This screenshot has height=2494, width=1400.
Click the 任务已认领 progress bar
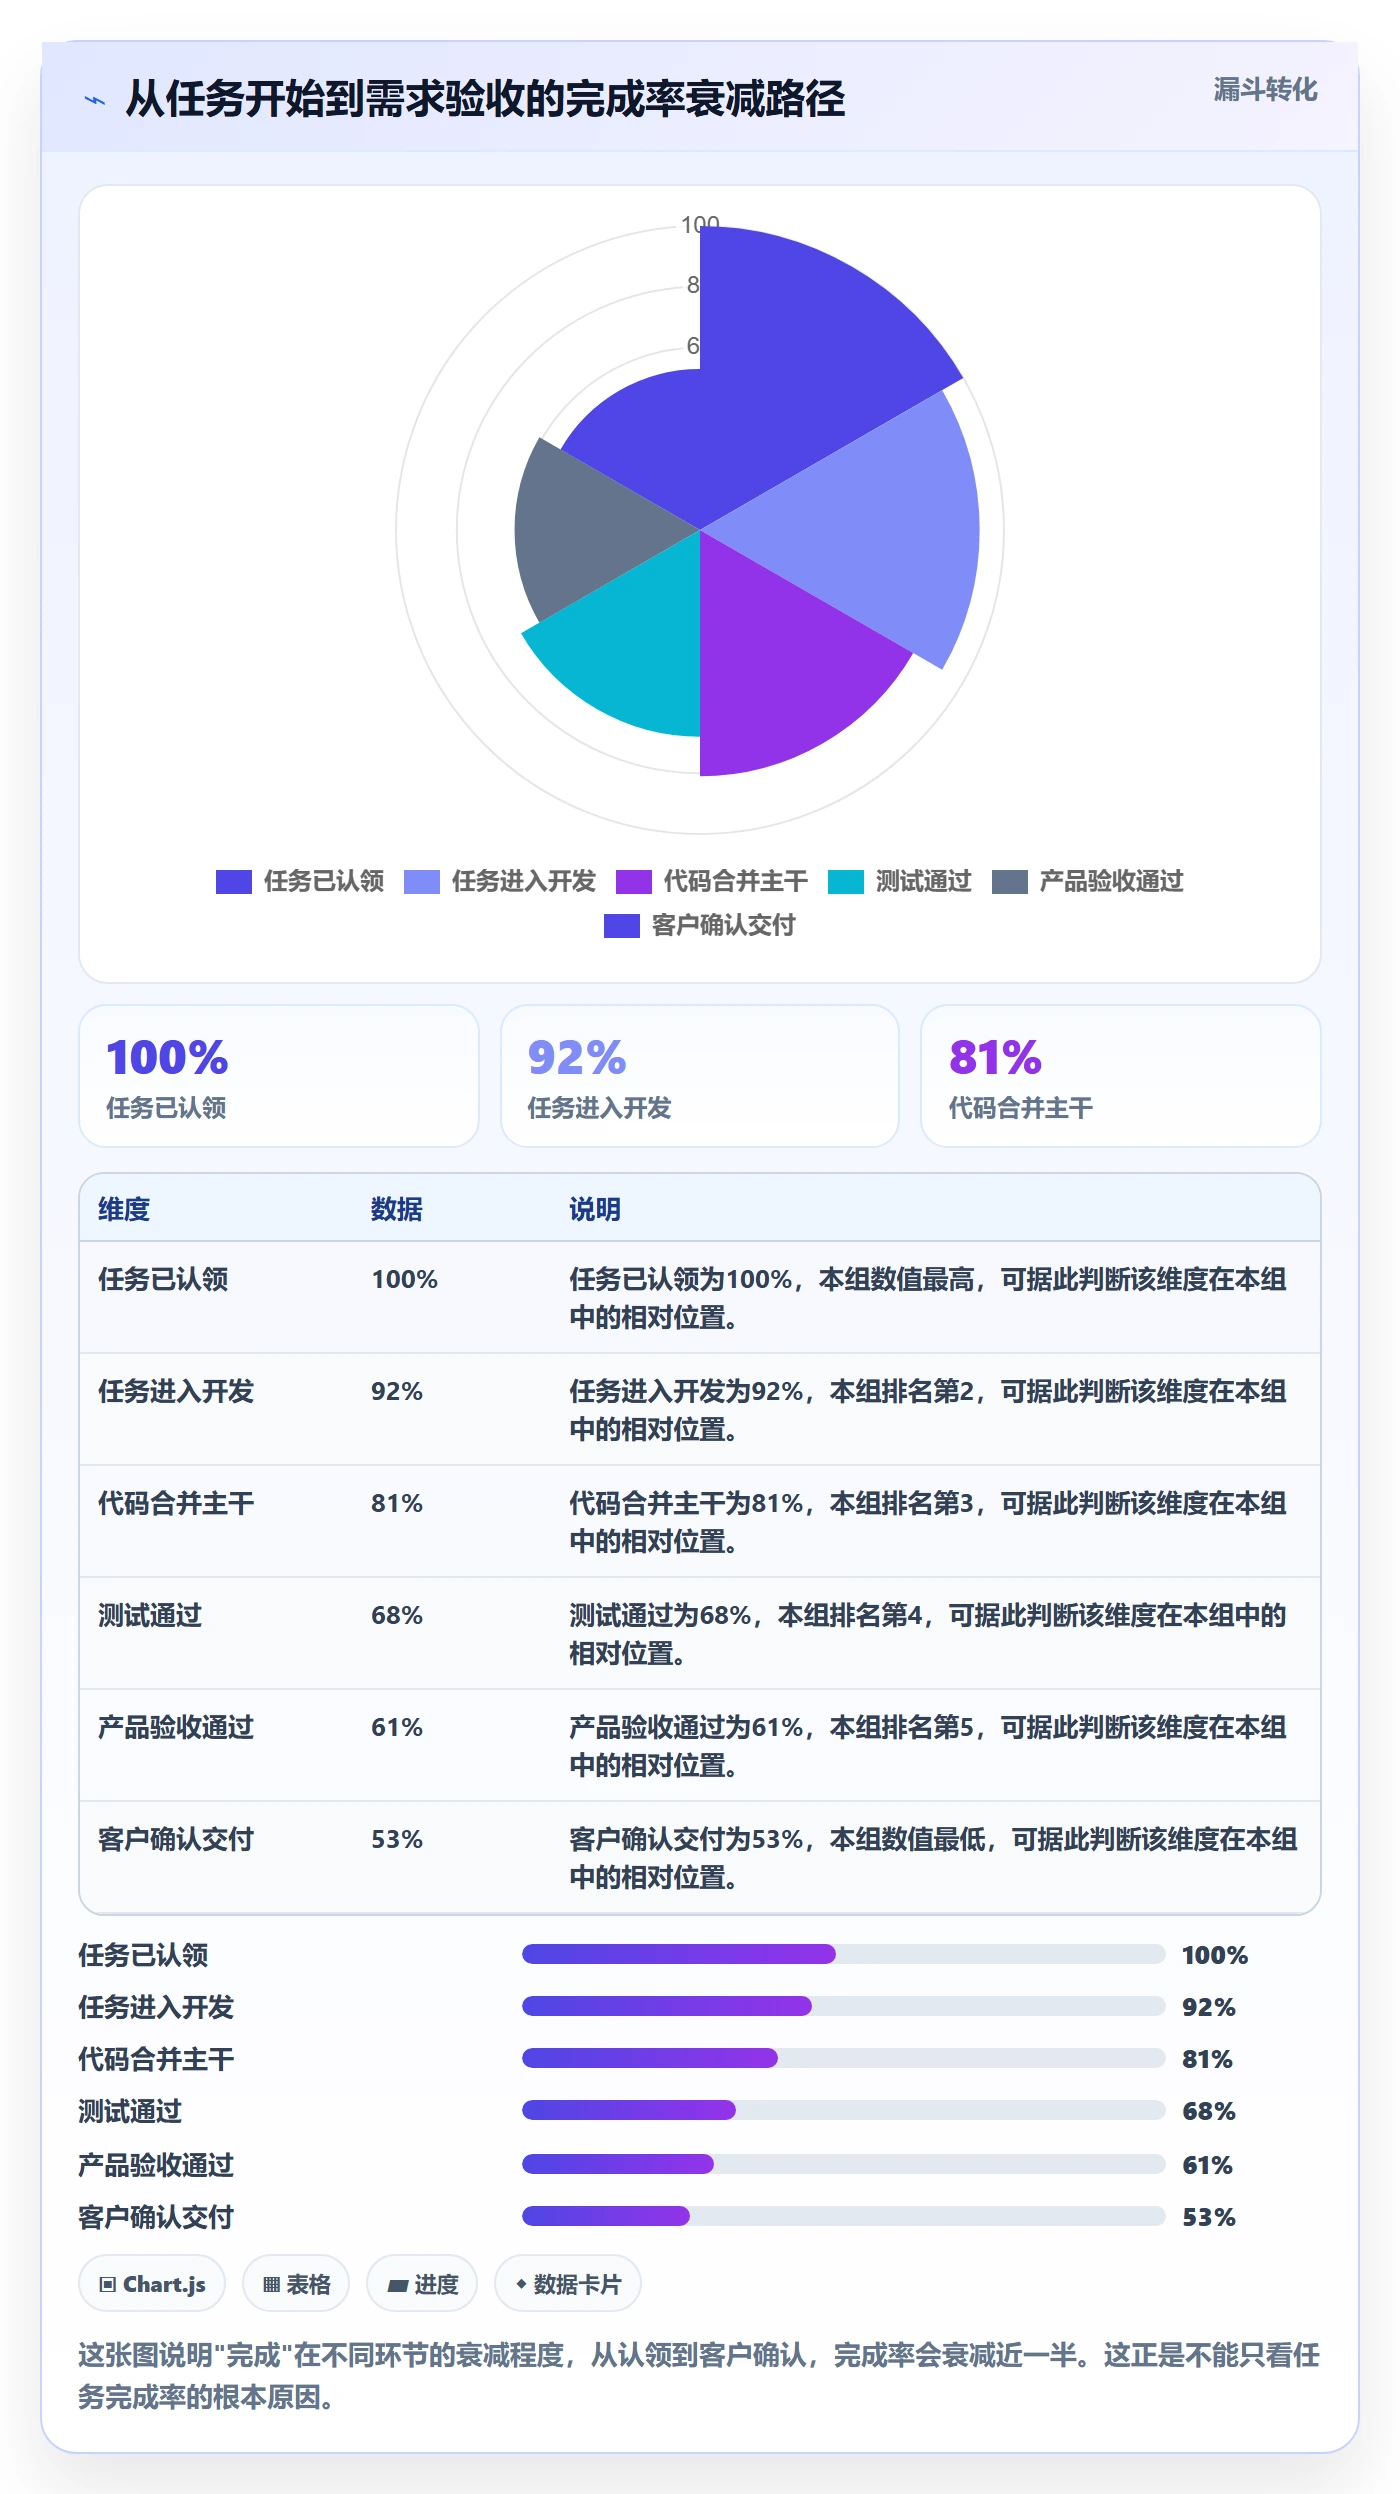pyautogui.click(x=844, y=1954)
